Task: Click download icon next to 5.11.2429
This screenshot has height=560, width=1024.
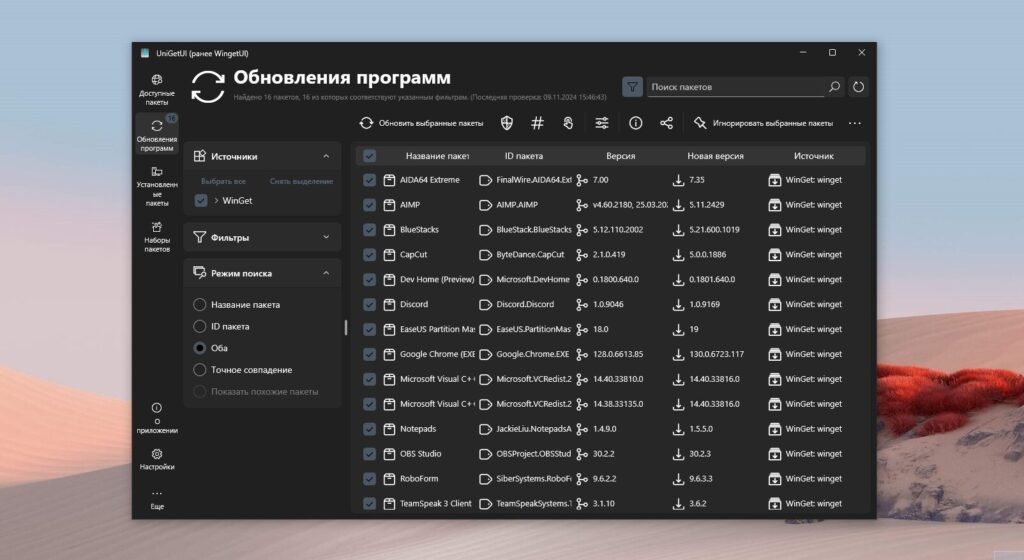Action: click(679, 205)
